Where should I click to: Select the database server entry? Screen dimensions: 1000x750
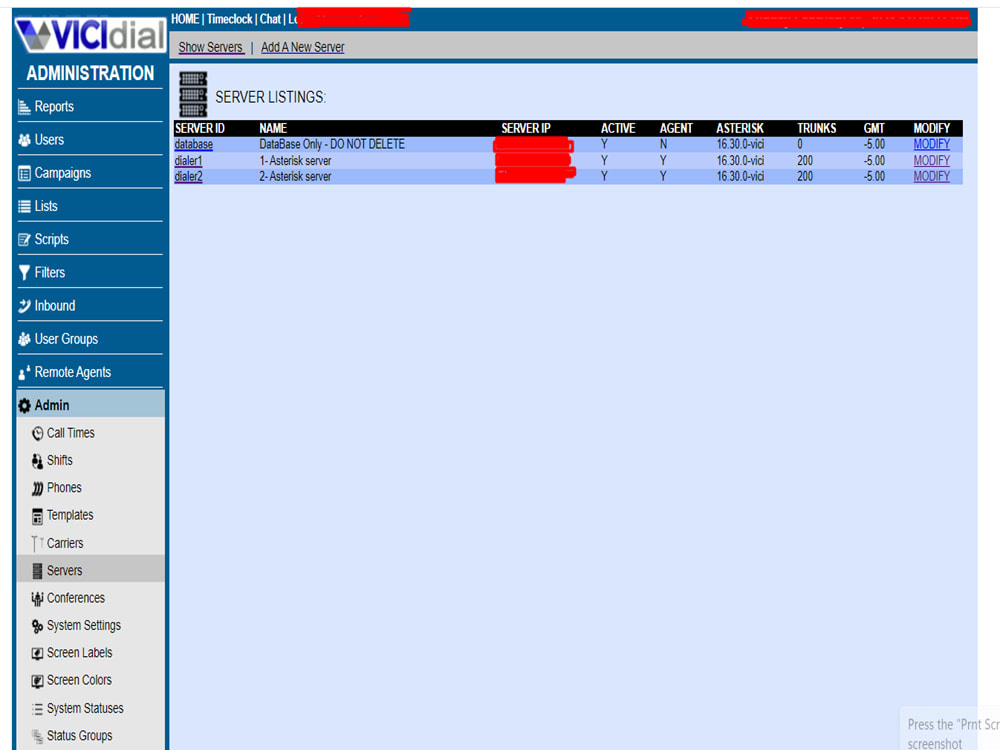192,144
